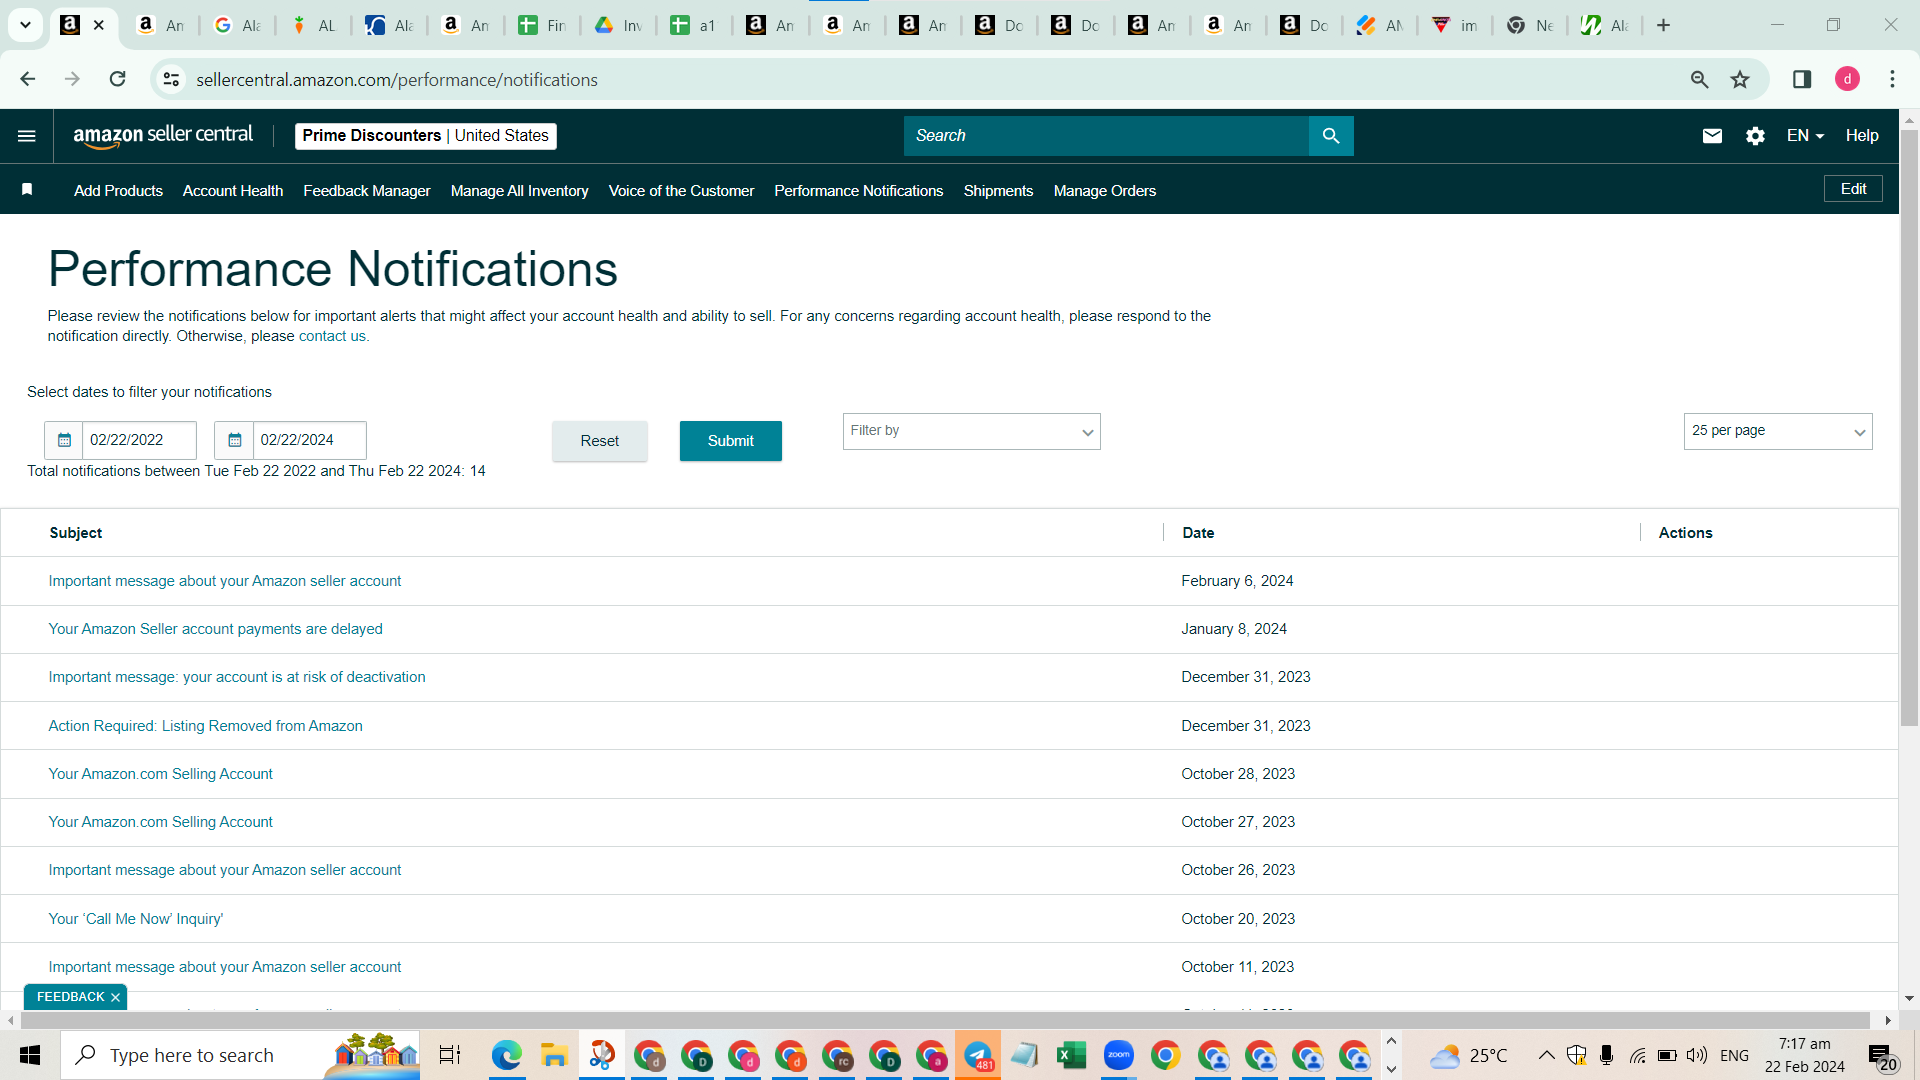Select Performance Notifications nav item
1920x1080 pixels.
(858, 190)
